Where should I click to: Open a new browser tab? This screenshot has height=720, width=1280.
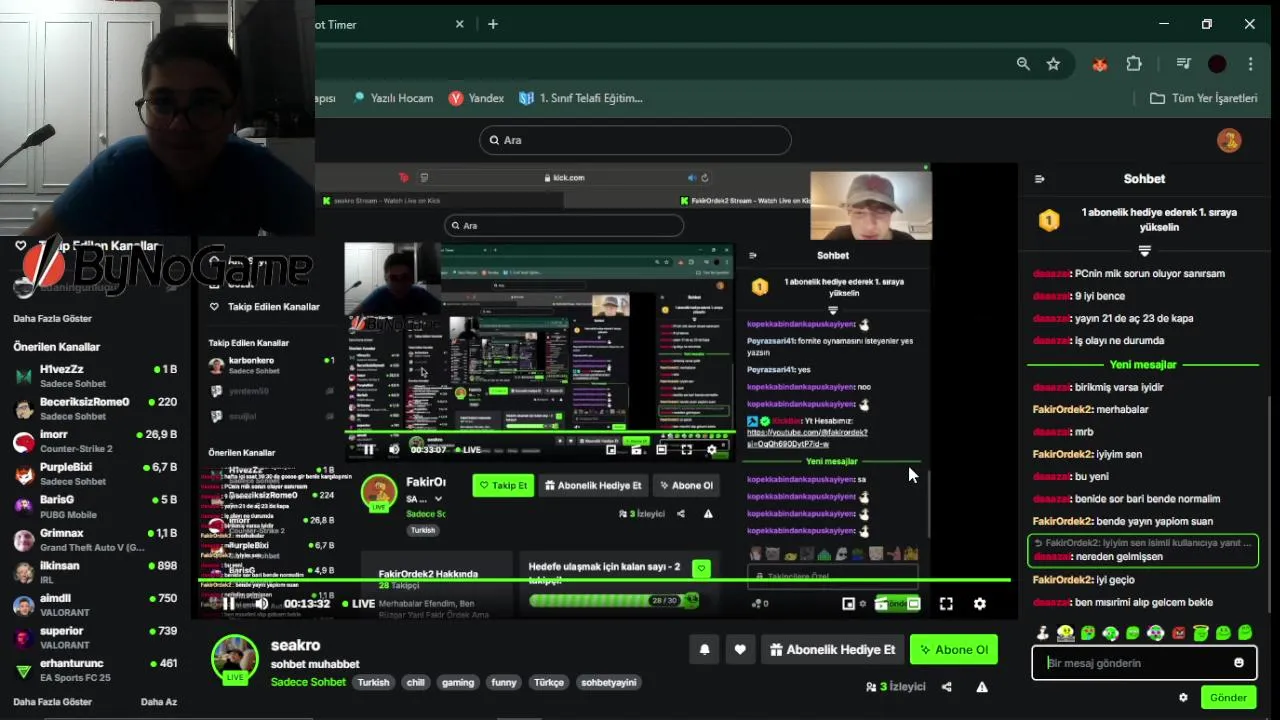[493, 24]
